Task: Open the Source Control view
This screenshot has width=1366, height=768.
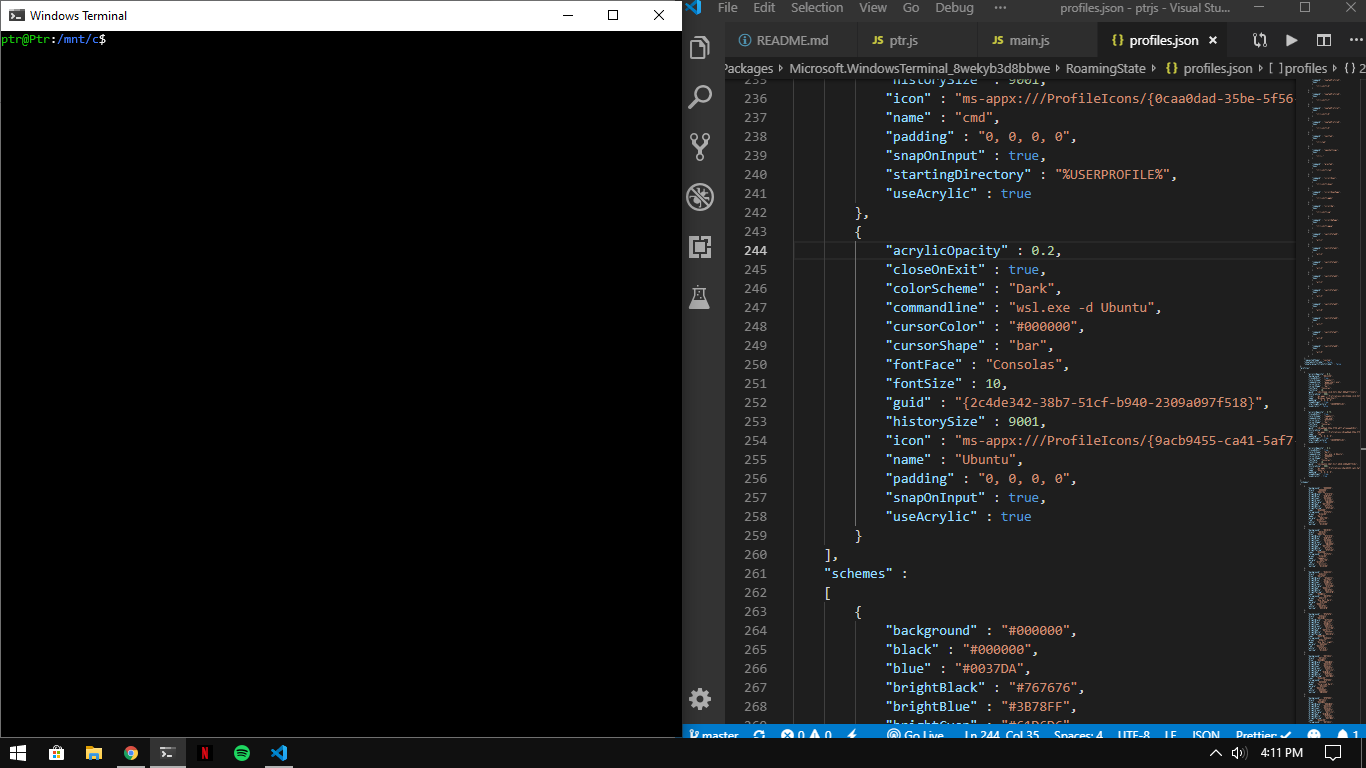Action: 700,147
